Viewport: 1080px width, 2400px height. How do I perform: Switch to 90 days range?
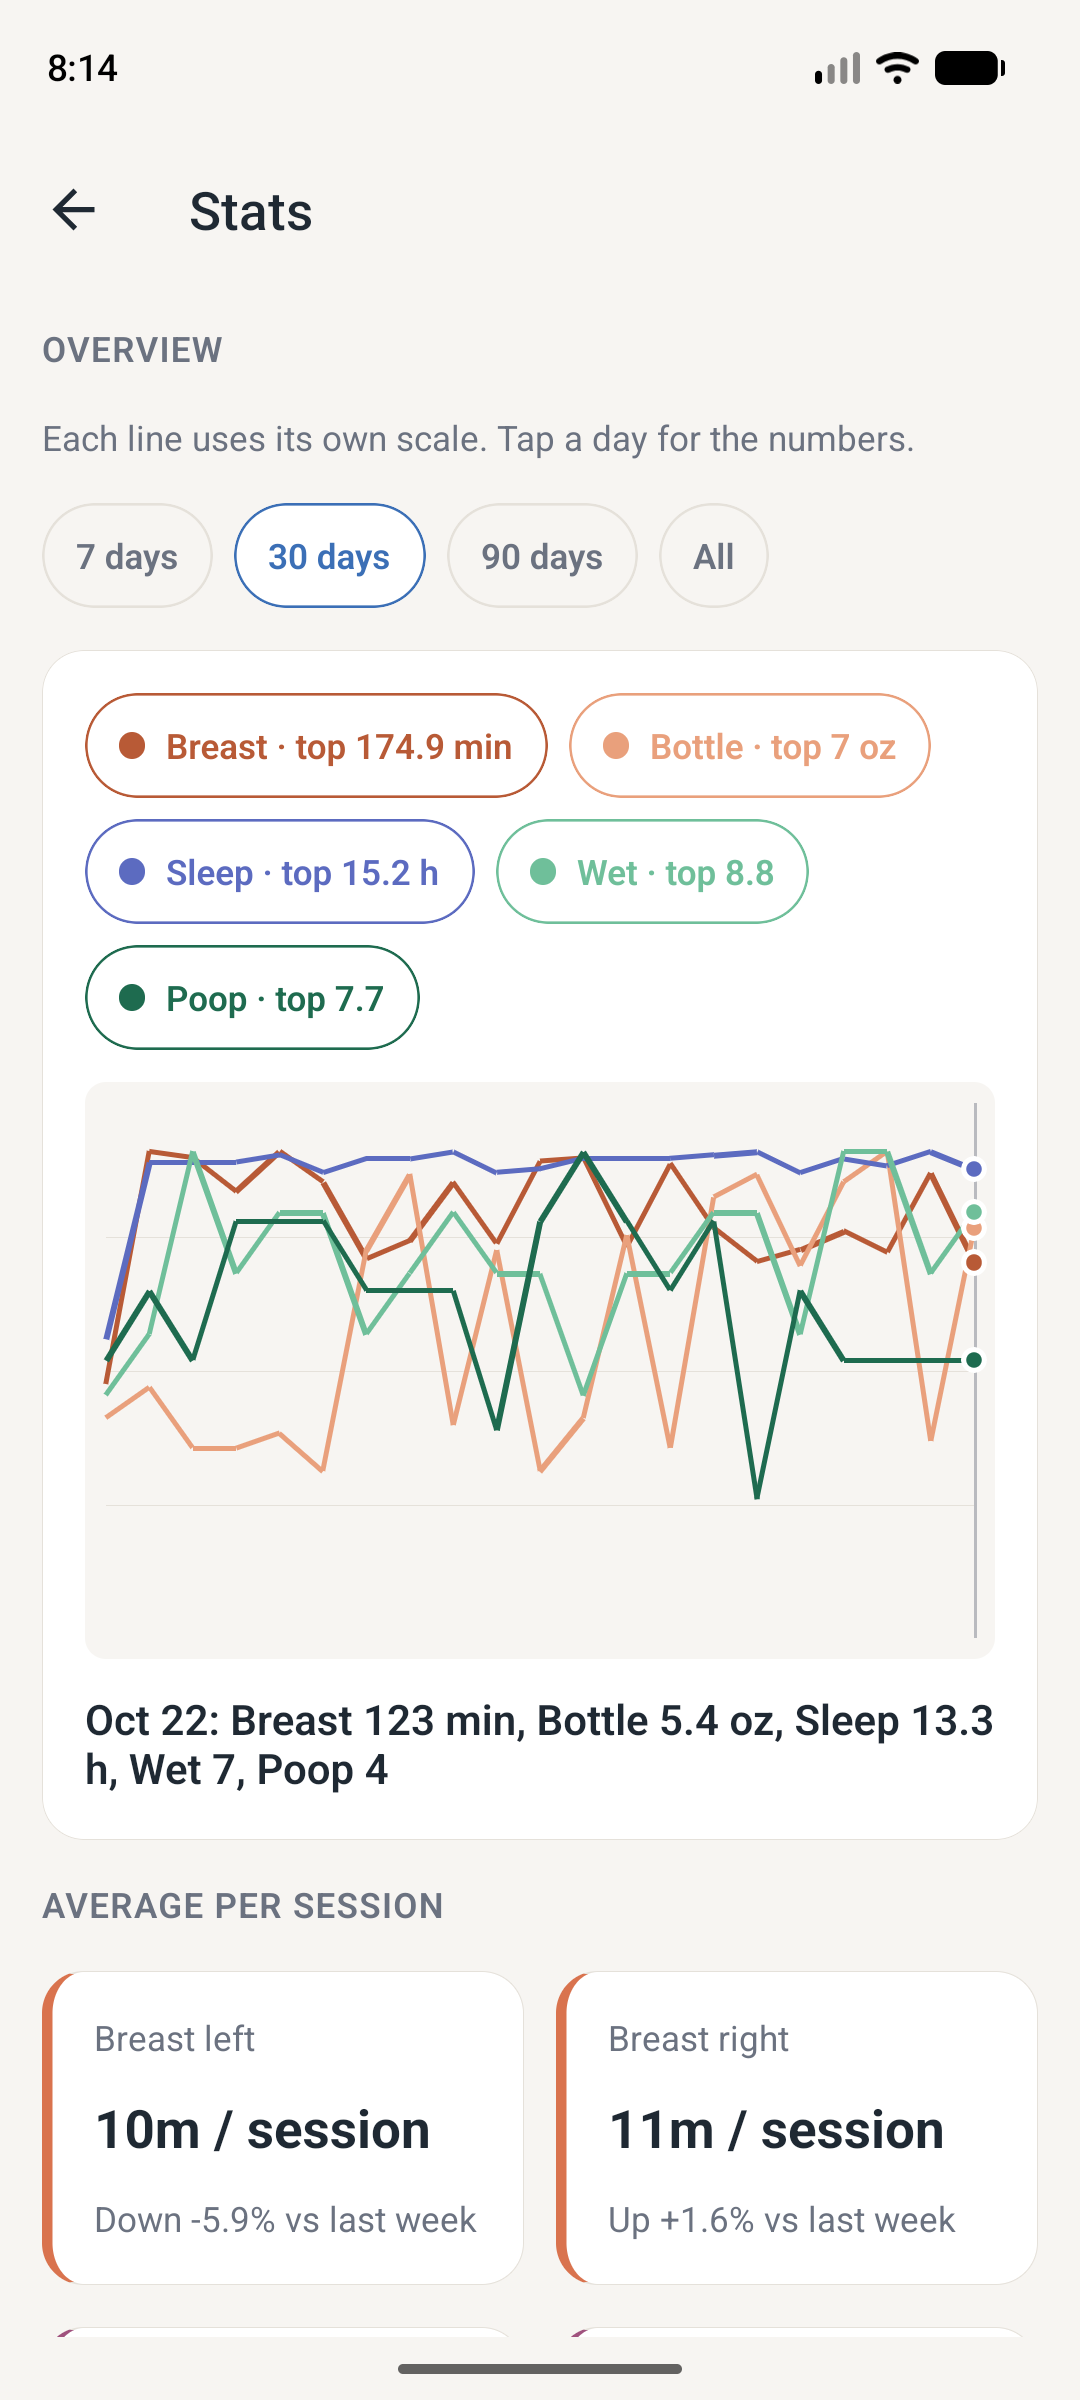pyautogui.click(x=542, y=556)
